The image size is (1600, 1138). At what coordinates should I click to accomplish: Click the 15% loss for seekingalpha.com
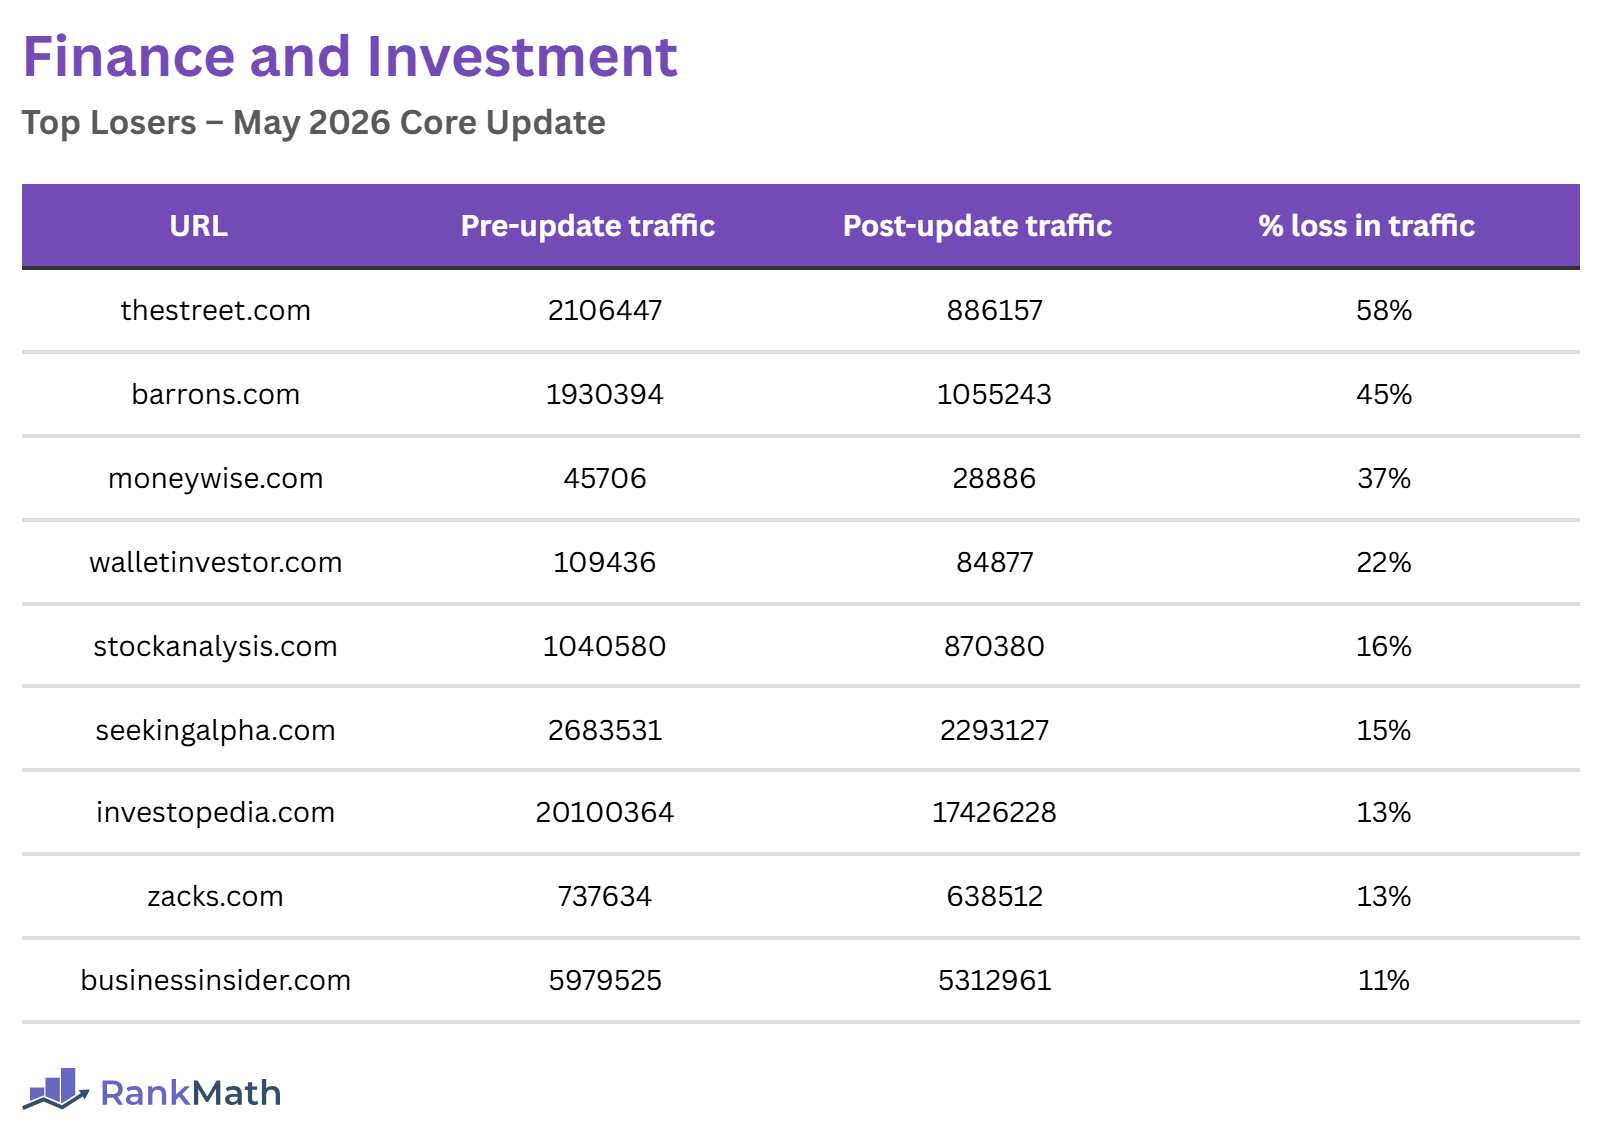point(1384,730)
